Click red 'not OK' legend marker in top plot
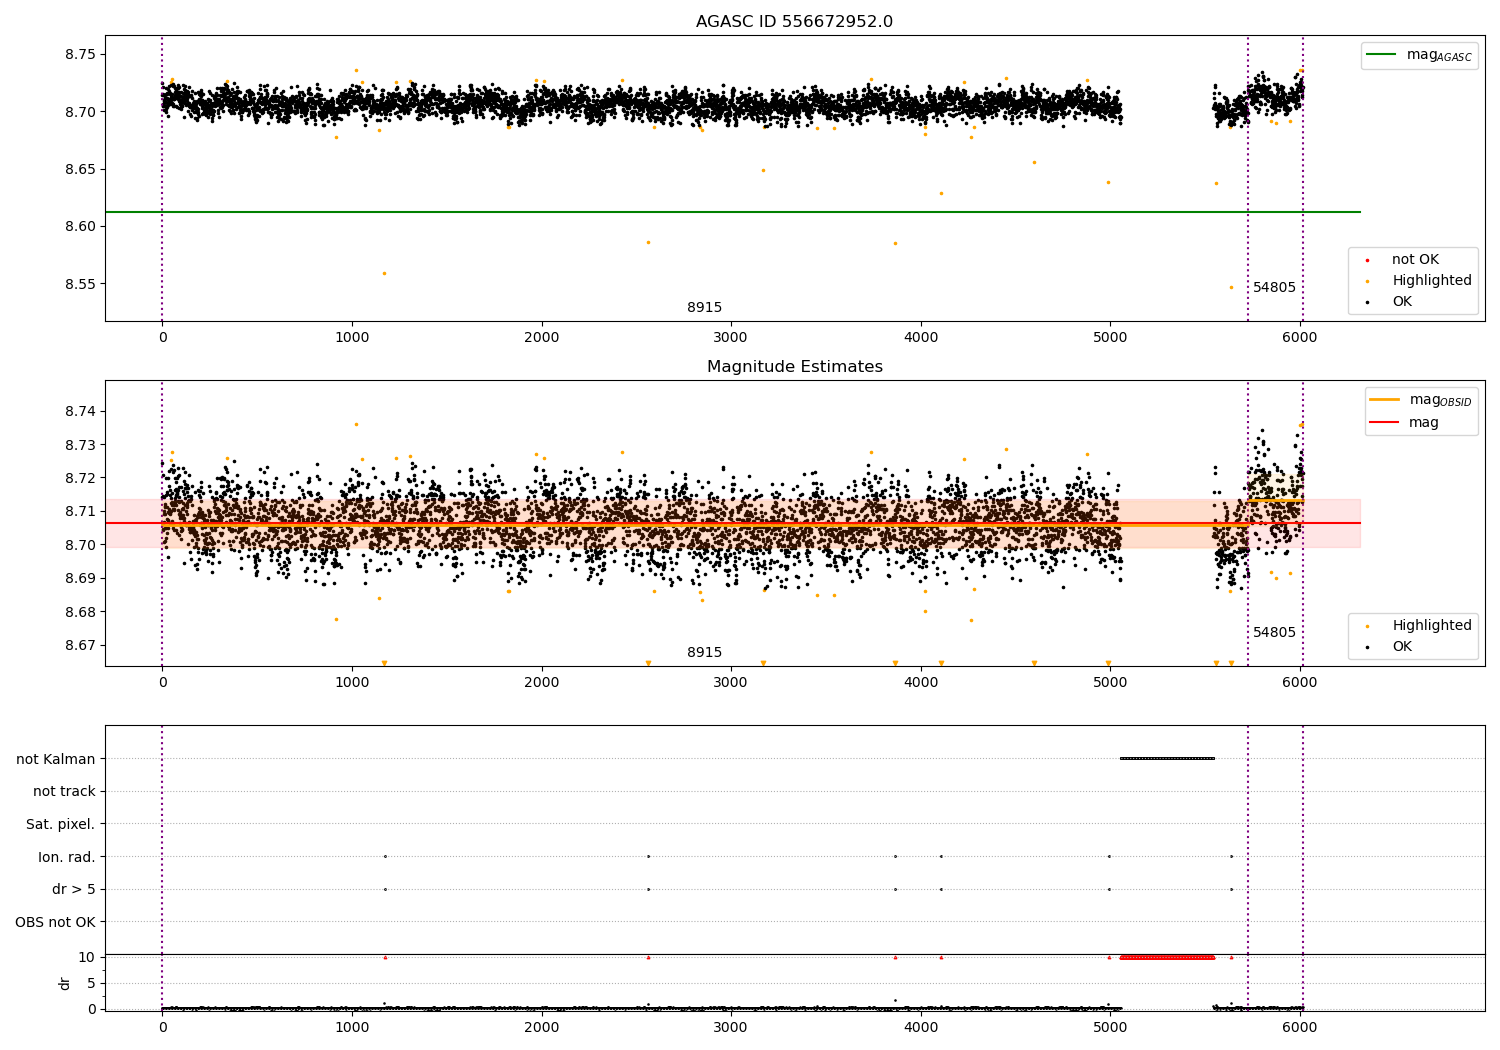Image resolution: width=1500 pixels, height=1050 pixels. (x=1367, y=260)
